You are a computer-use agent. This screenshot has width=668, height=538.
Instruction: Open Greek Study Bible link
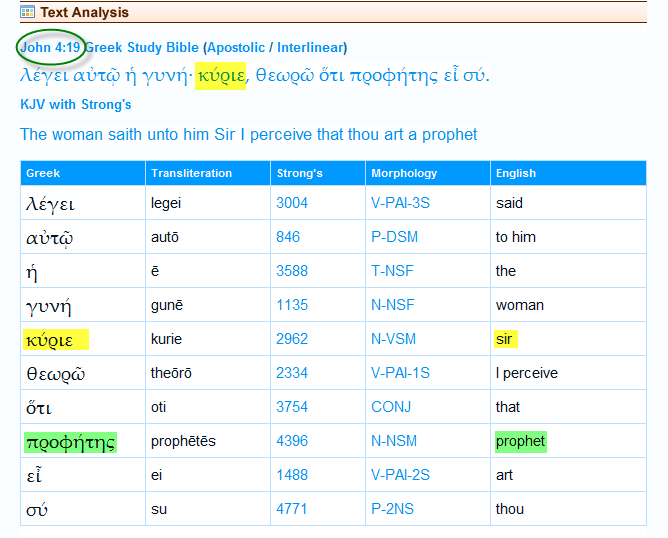pyautogui.click(x=141, y=47)
